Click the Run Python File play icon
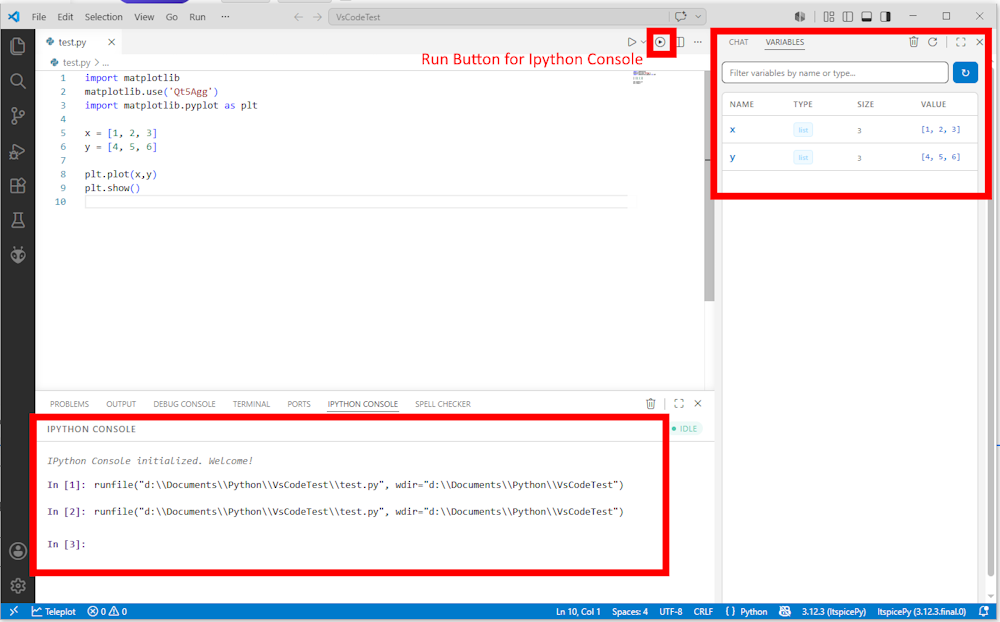 point(631,42)
